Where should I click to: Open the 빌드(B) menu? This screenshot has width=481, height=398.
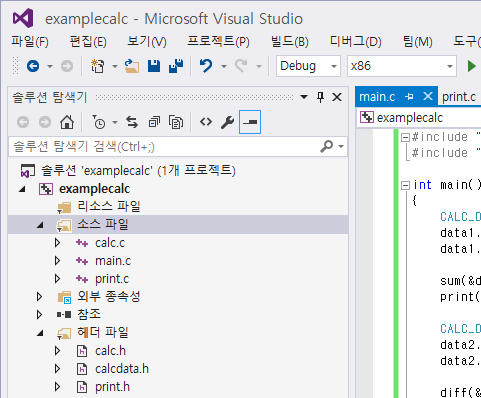(290, 42)
